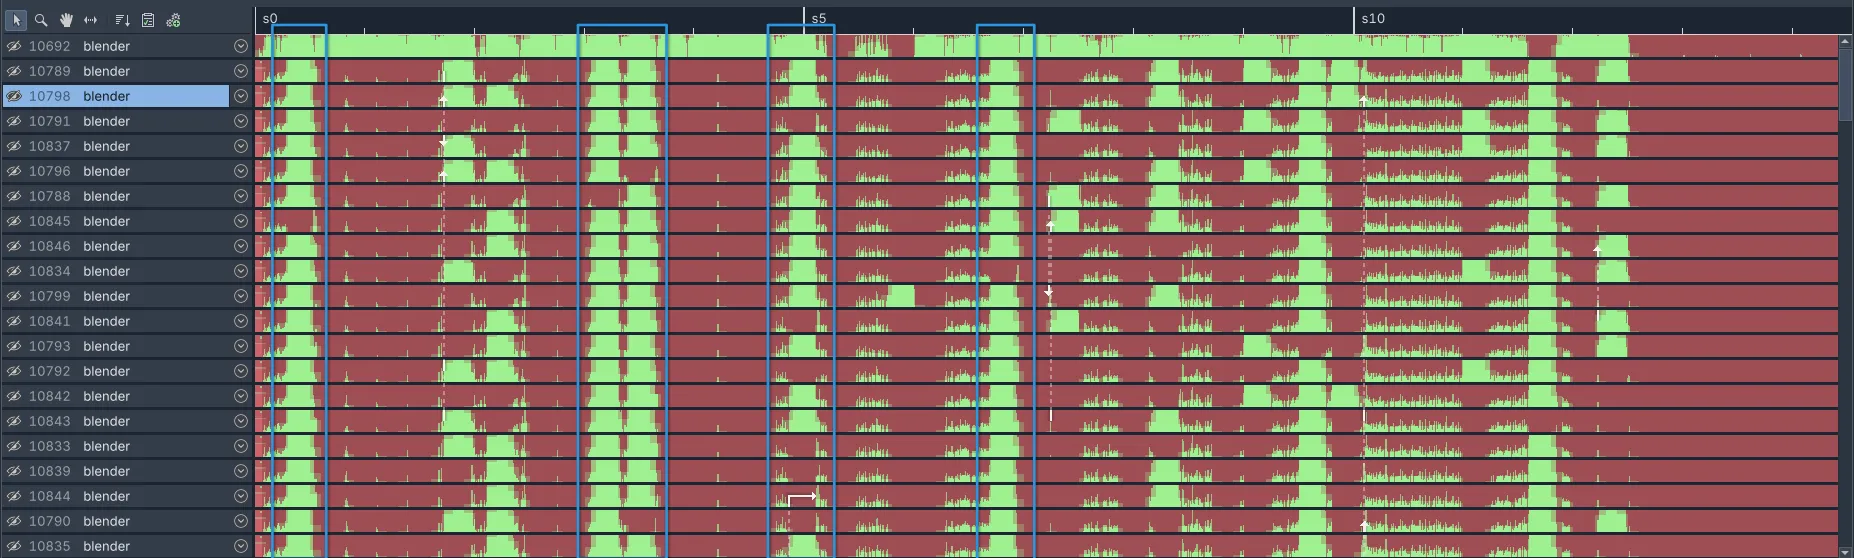Click white arrow marker in thread 10844 track
The width and height of the screenshot is (1854, 558).
(802, 496)
